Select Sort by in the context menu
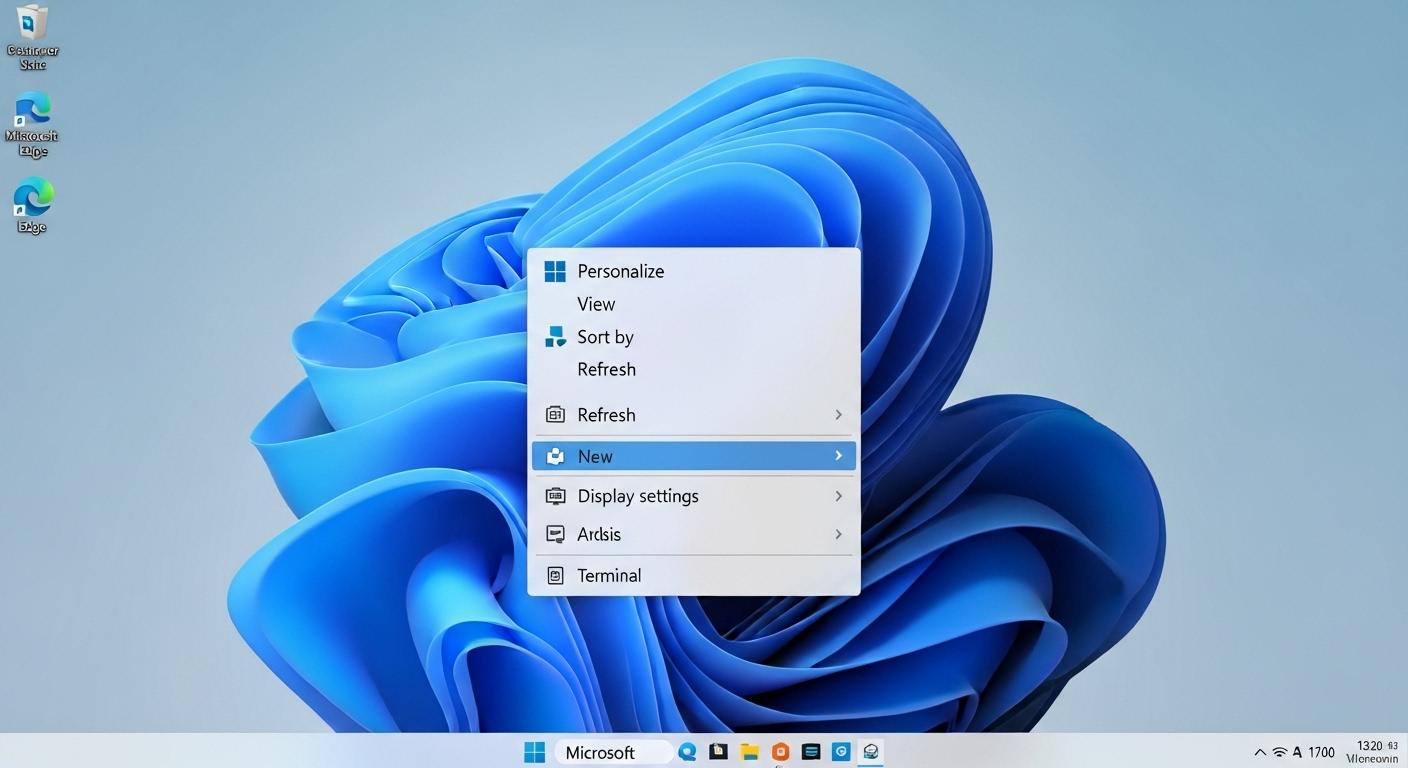The image size is (1408, 768). pyautogui.click(x=605, y=337)
